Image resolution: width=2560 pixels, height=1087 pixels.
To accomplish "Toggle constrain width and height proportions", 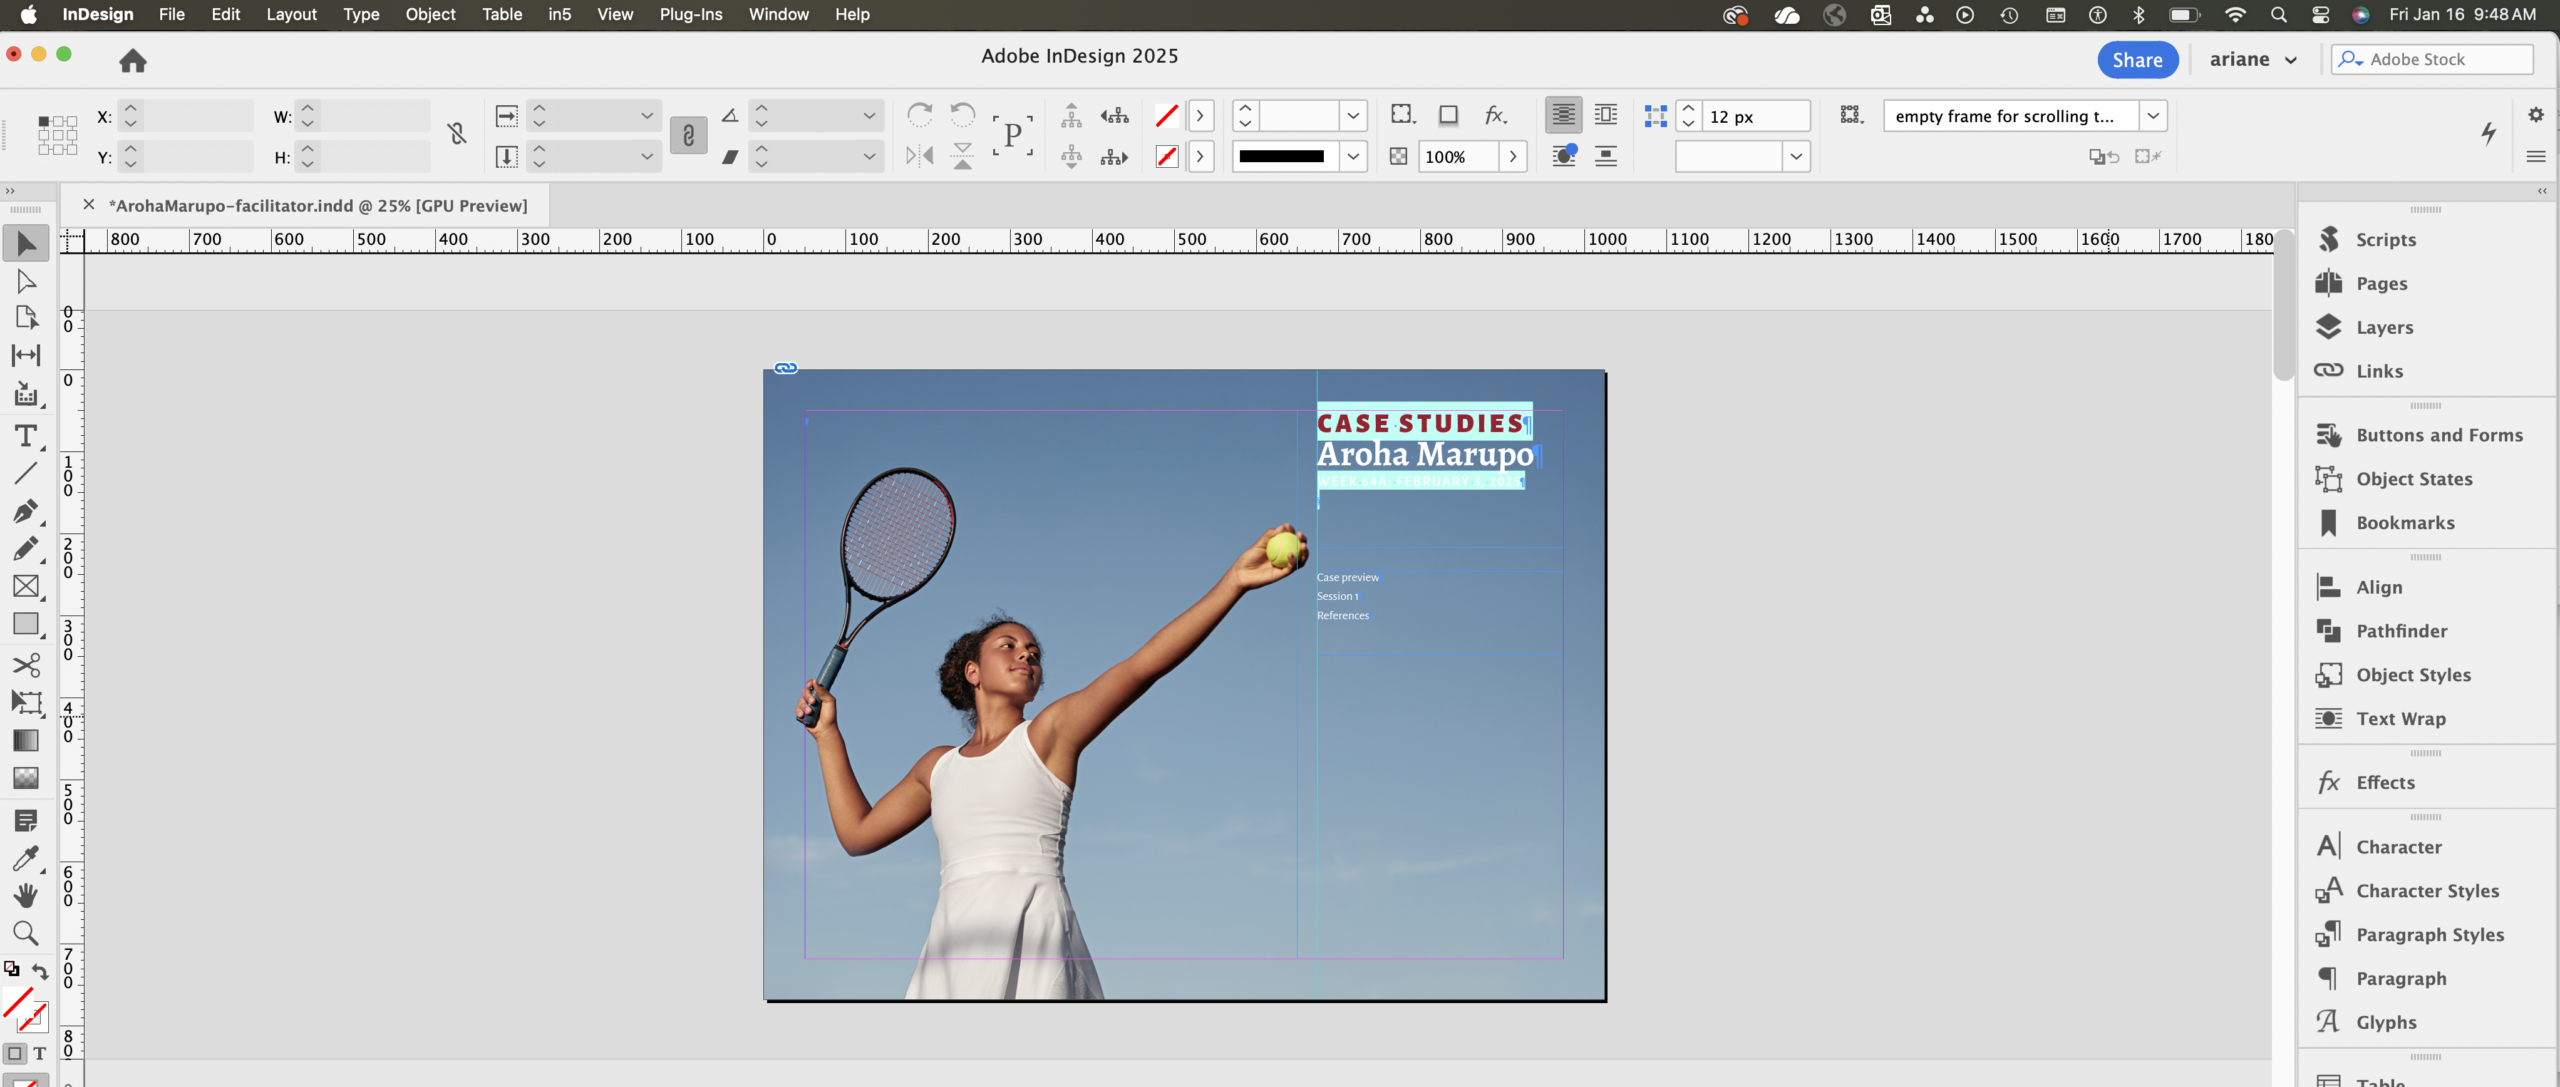I will pos(457,135).
